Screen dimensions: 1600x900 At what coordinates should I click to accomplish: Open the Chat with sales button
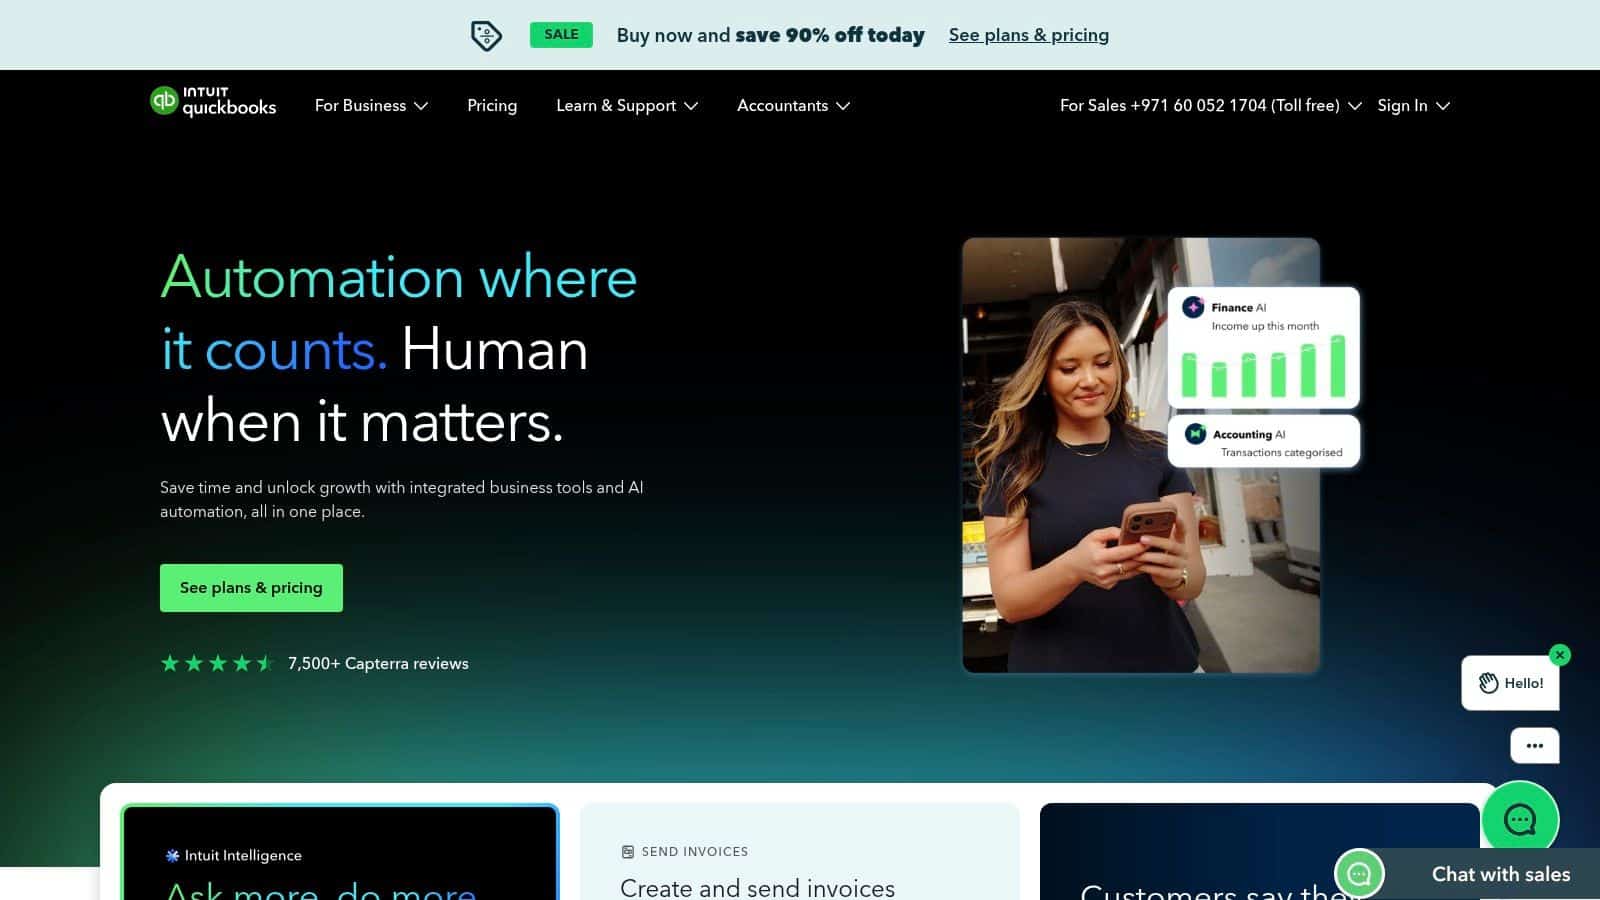pyautogui.click(x=1467, y=874)
